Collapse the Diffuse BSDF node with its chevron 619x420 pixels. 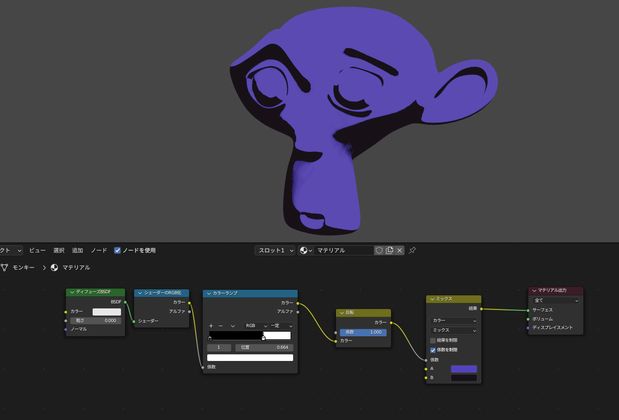[x=72, y=292]
